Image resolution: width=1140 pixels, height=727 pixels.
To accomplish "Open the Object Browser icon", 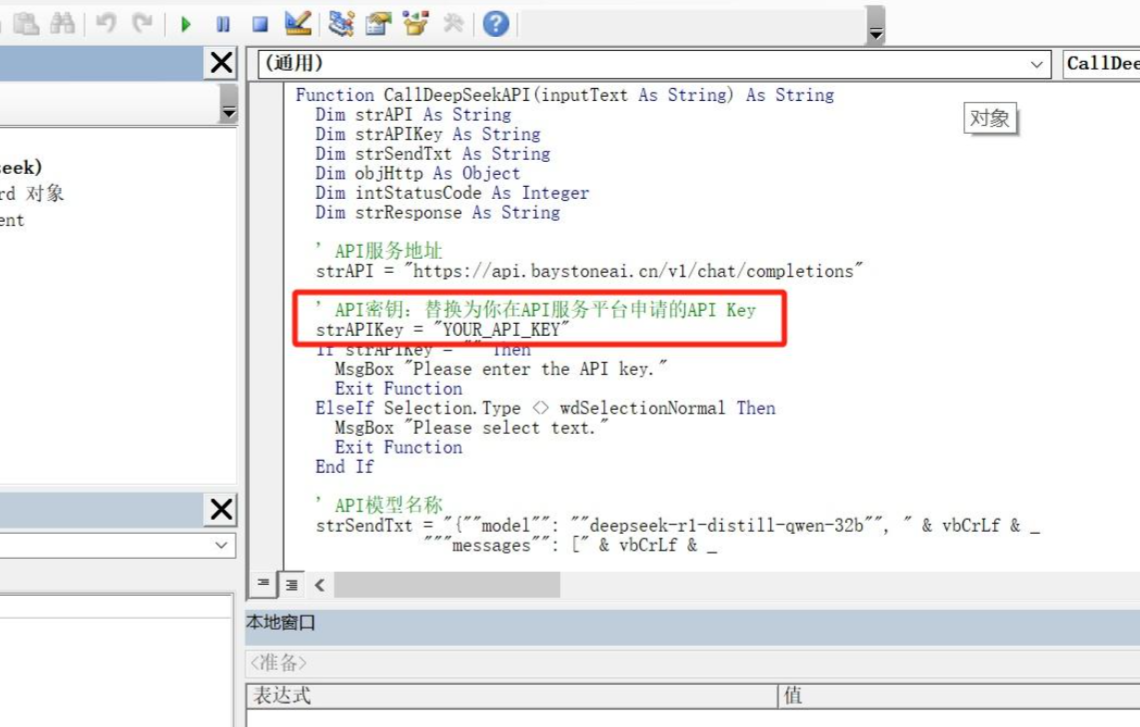I will click(x=416, y=24).
